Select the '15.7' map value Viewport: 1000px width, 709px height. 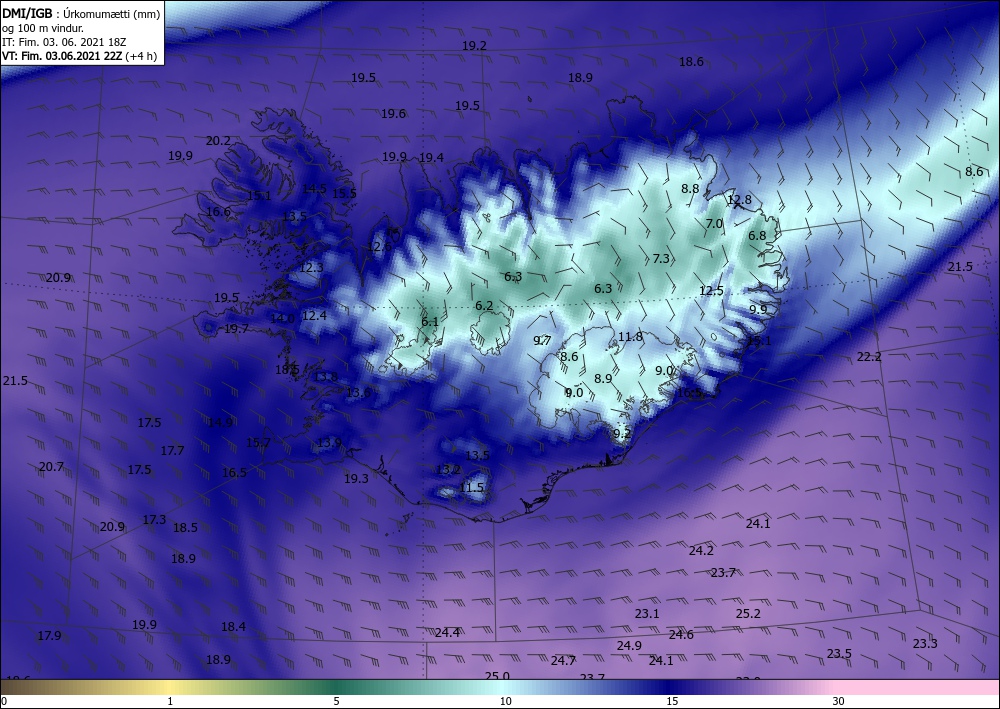click(x=258, y=443)
